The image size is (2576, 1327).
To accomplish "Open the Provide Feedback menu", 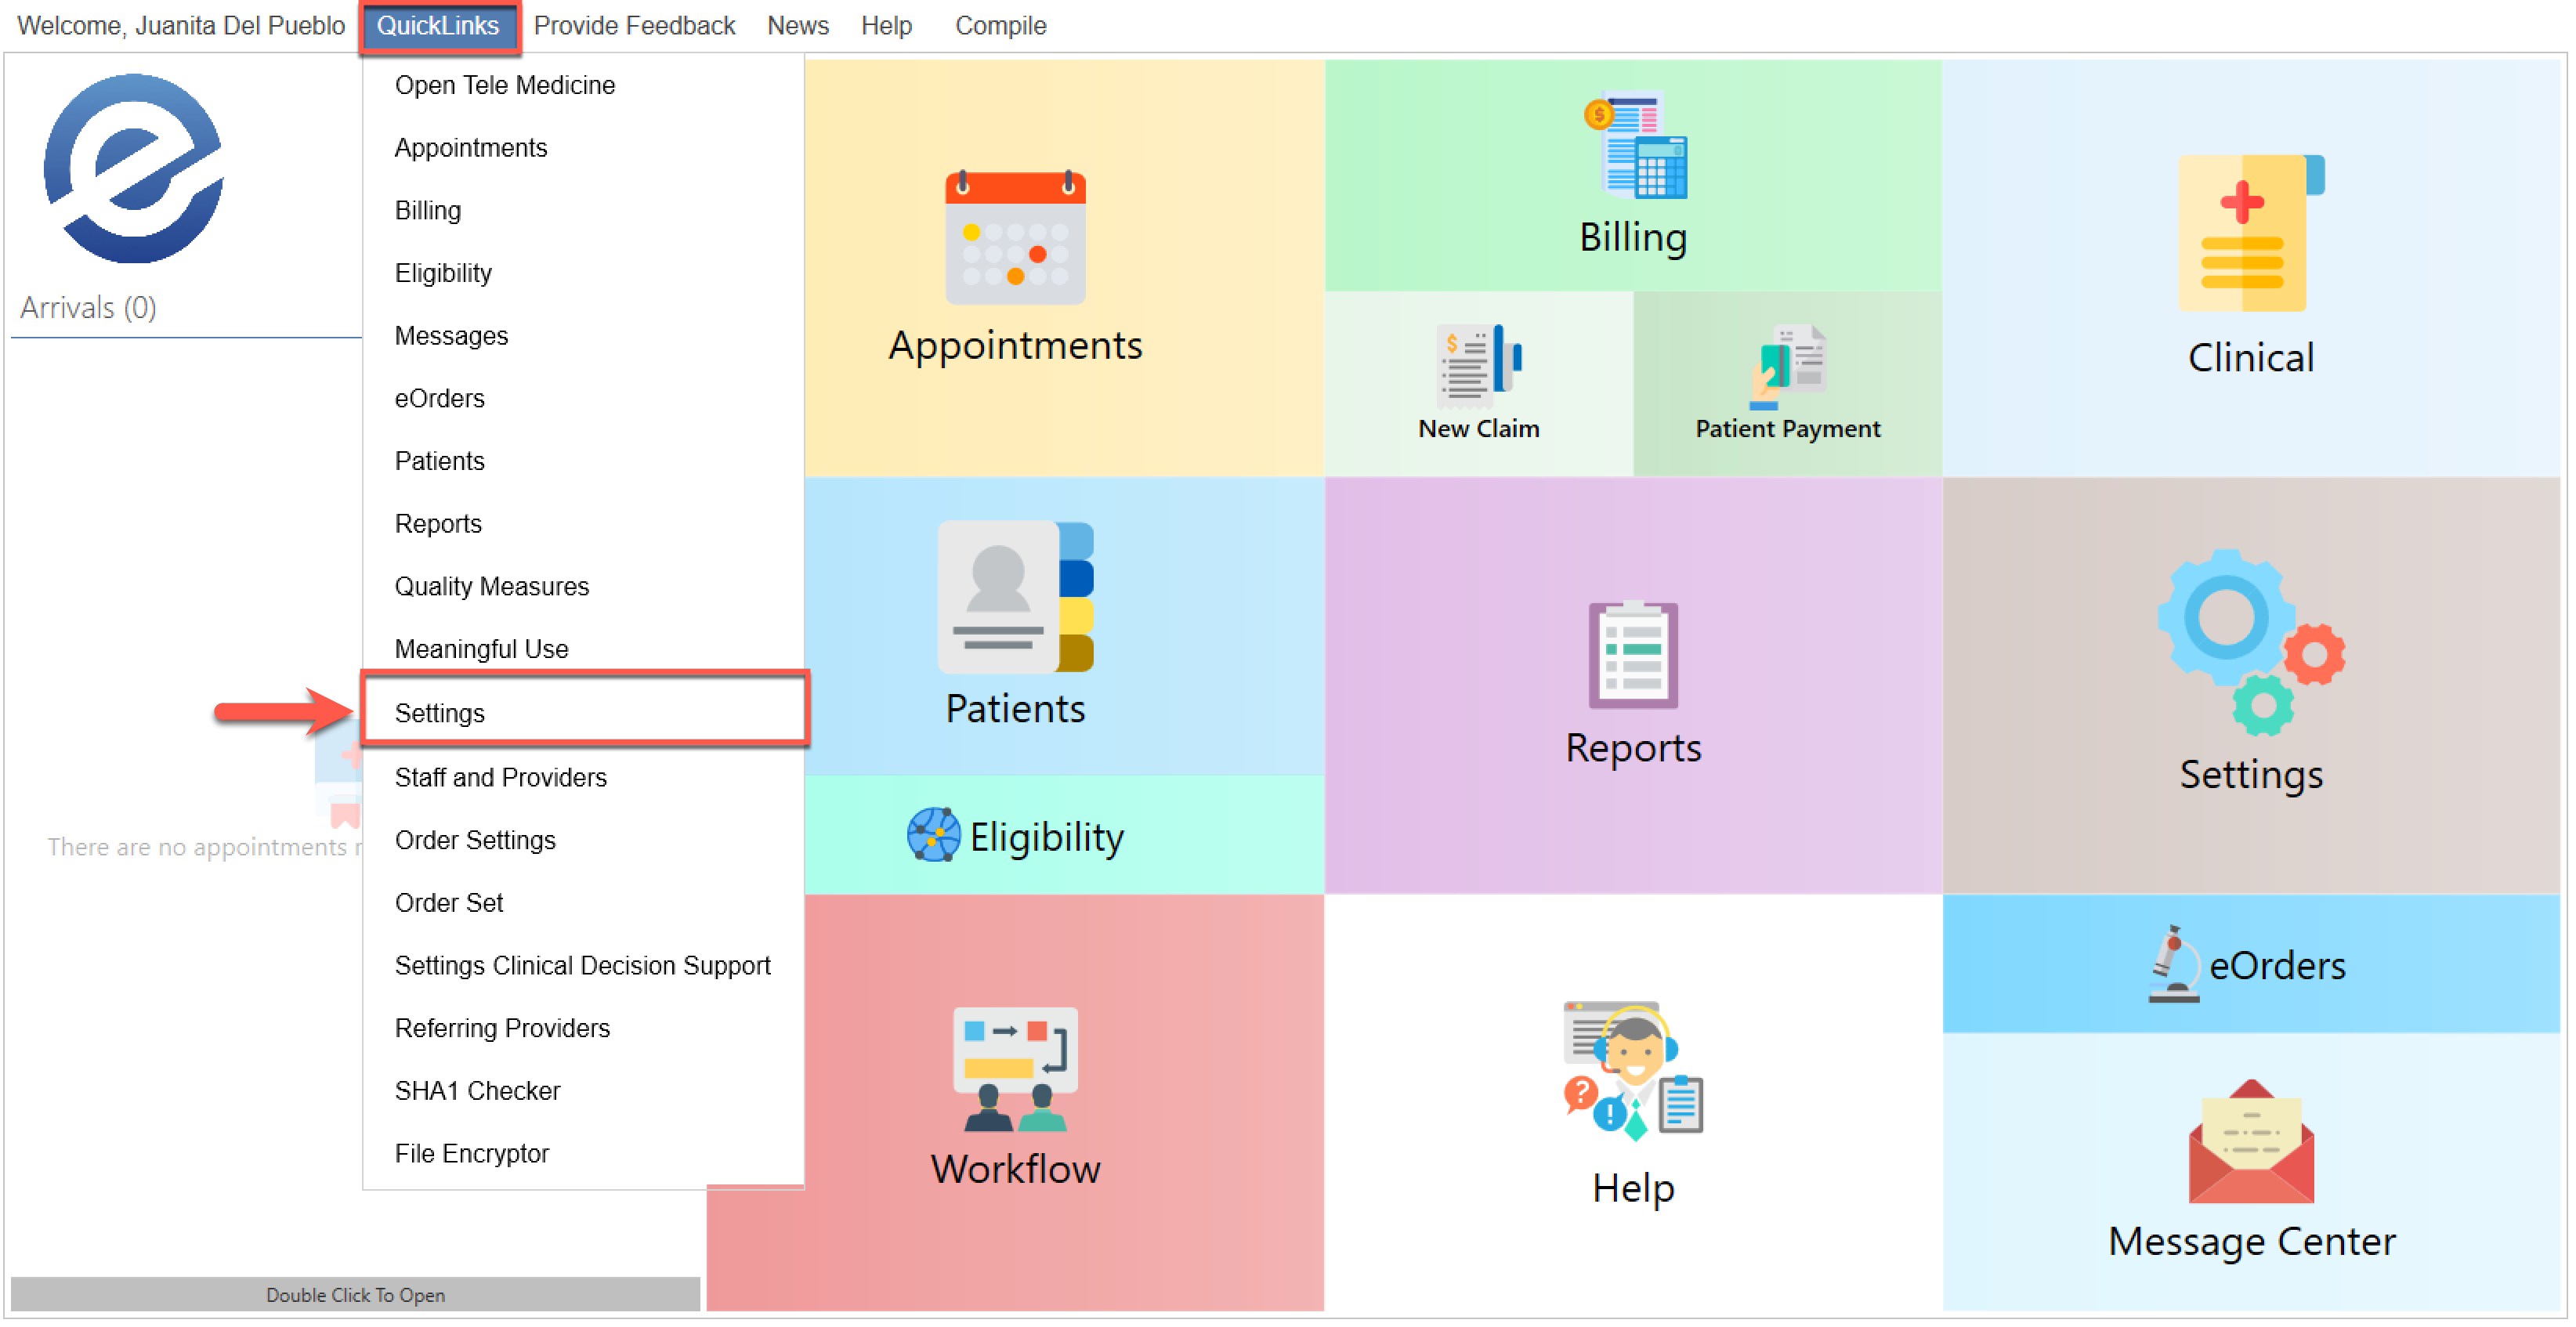I will point(634,26).
